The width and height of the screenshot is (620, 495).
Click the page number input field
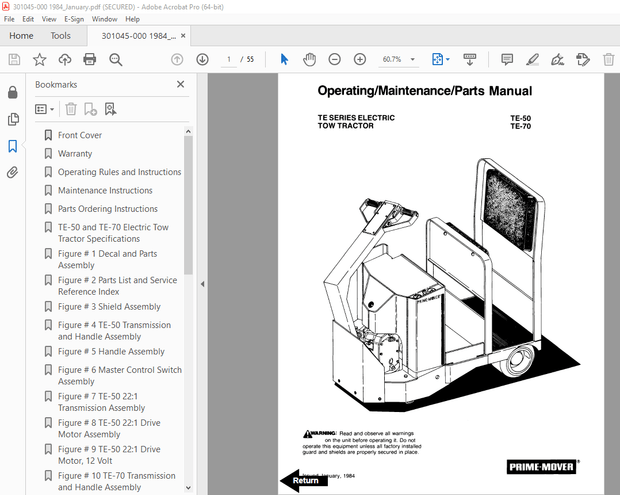tap(229, 59)
